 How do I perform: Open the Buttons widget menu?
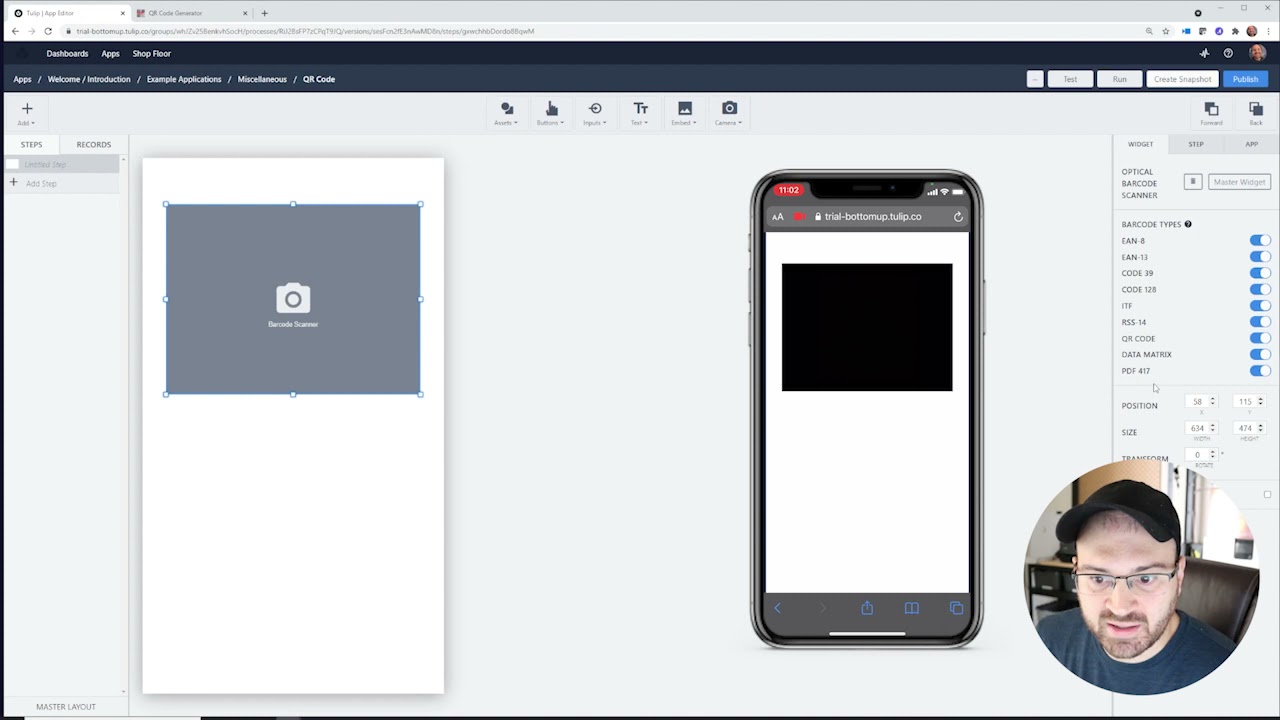[551, 113]
